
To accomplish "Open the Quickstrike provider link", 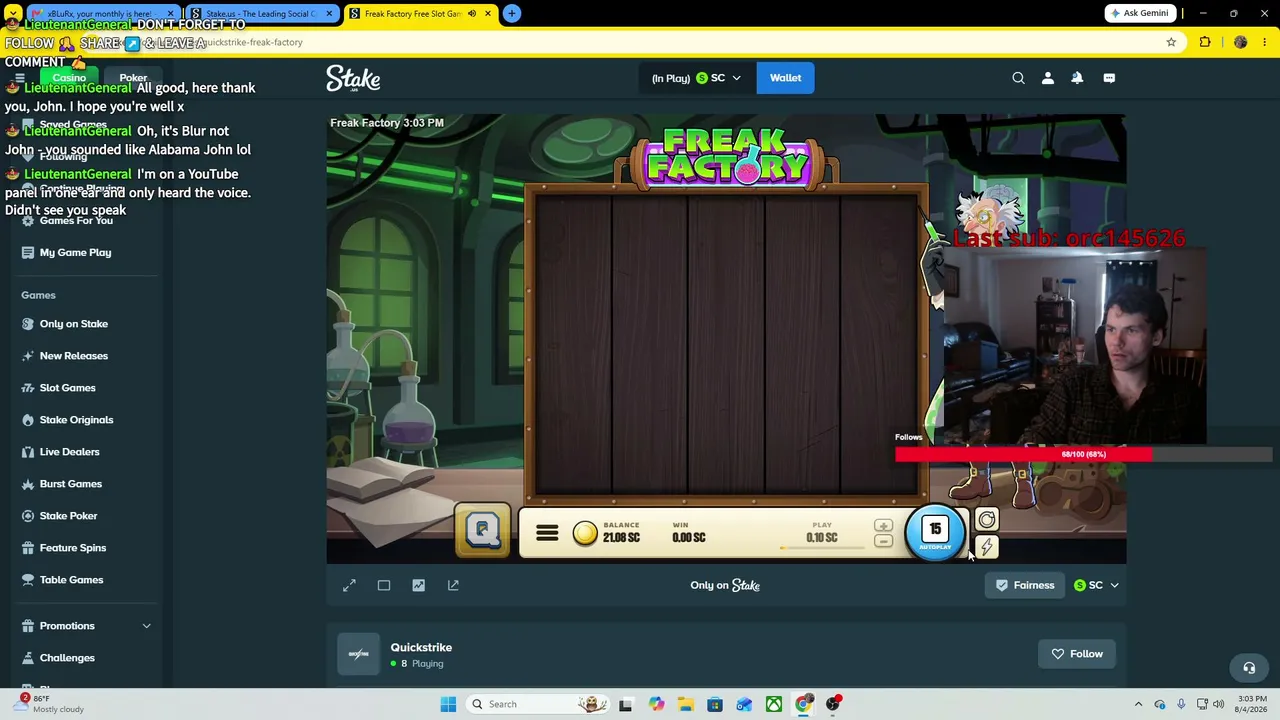I will point(421,647).
